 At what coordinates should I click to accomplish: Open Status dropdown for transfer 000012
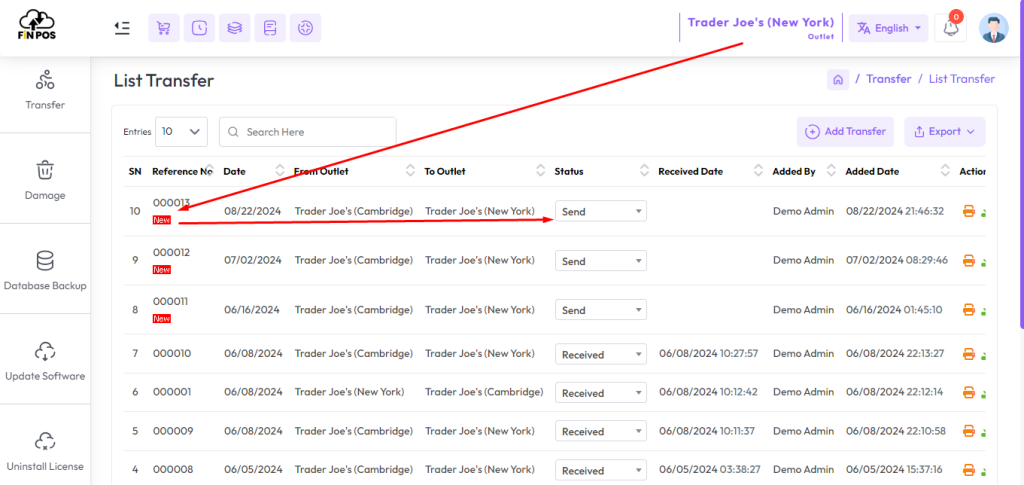(x=601, y=261)
